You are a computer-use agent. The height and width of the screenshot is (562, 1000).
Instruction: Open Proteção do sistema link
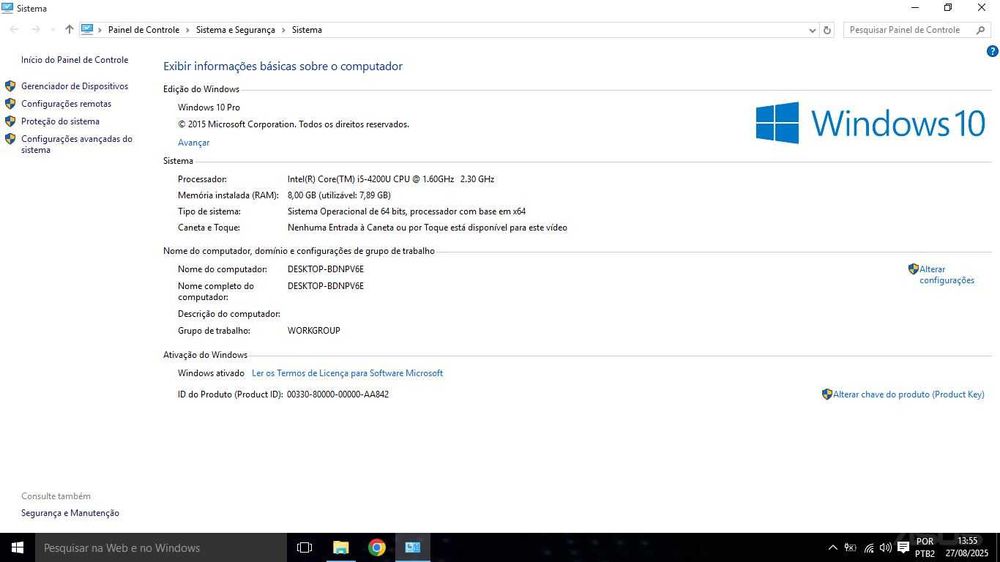coord(60,121)
